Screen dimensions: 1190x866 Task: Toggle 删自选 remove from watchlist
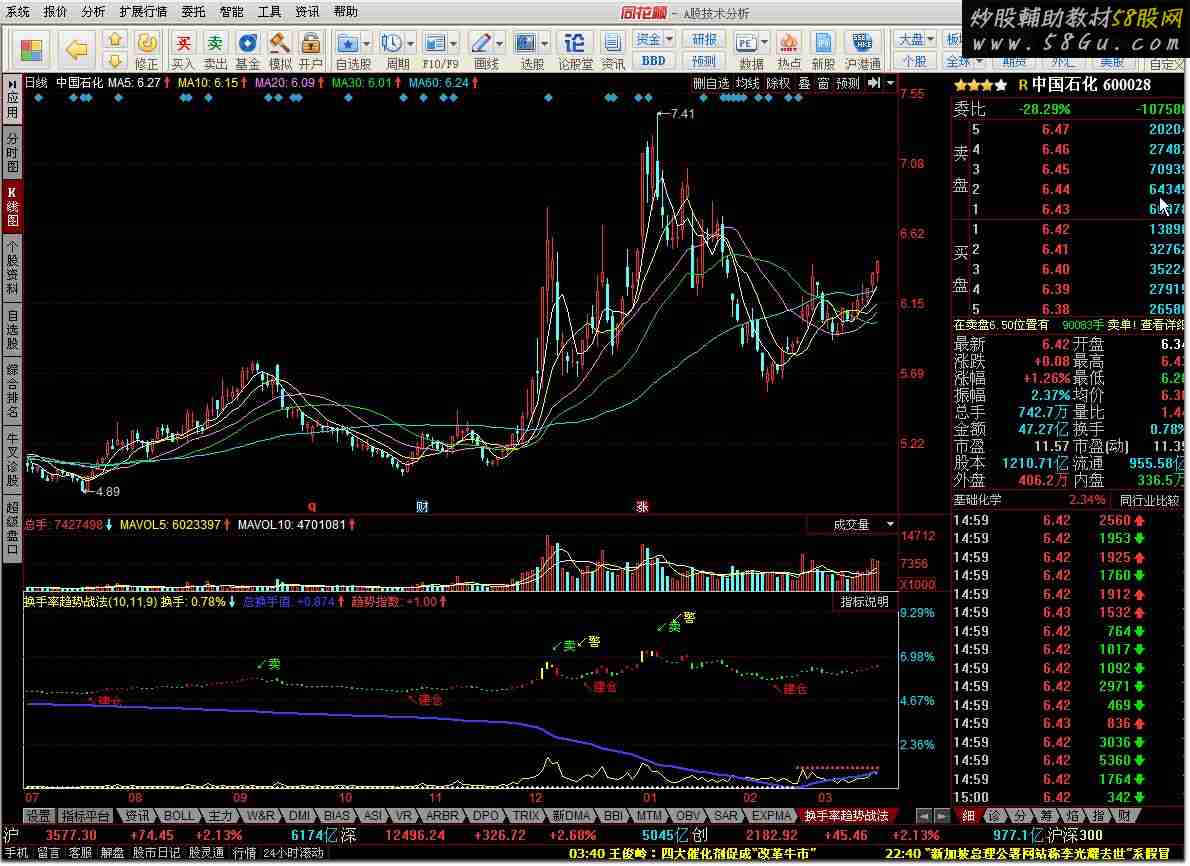[x=710, y=83]
